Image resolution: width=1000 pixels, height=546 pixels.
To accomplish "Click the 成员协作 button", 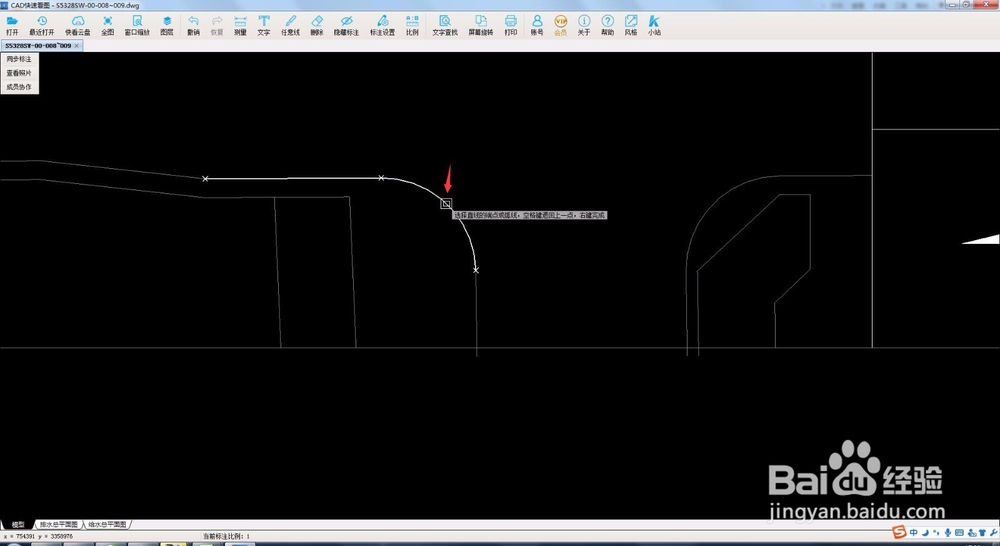I will 19,87.
